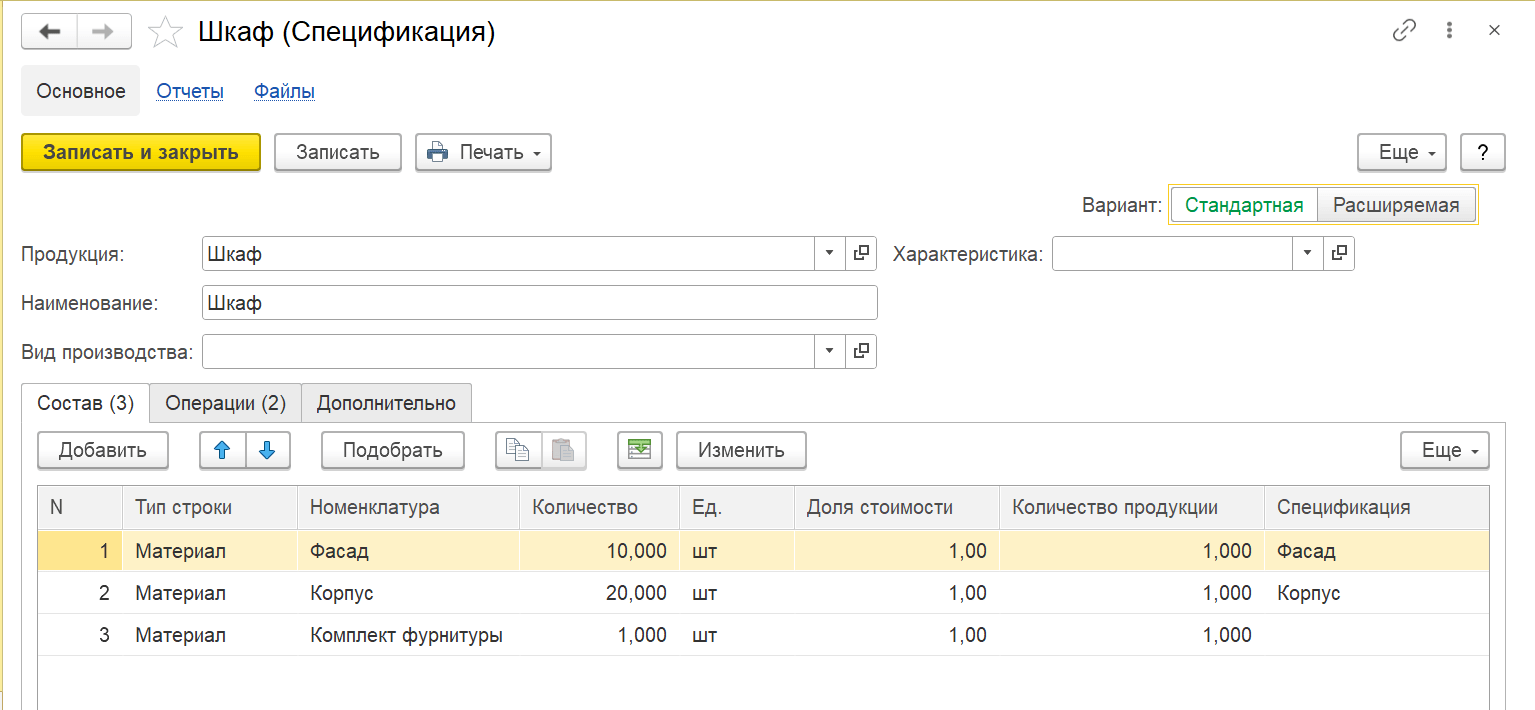Open the Вид производства dropdown
This screenshot has height=710, width=1535.
point(829,351)
